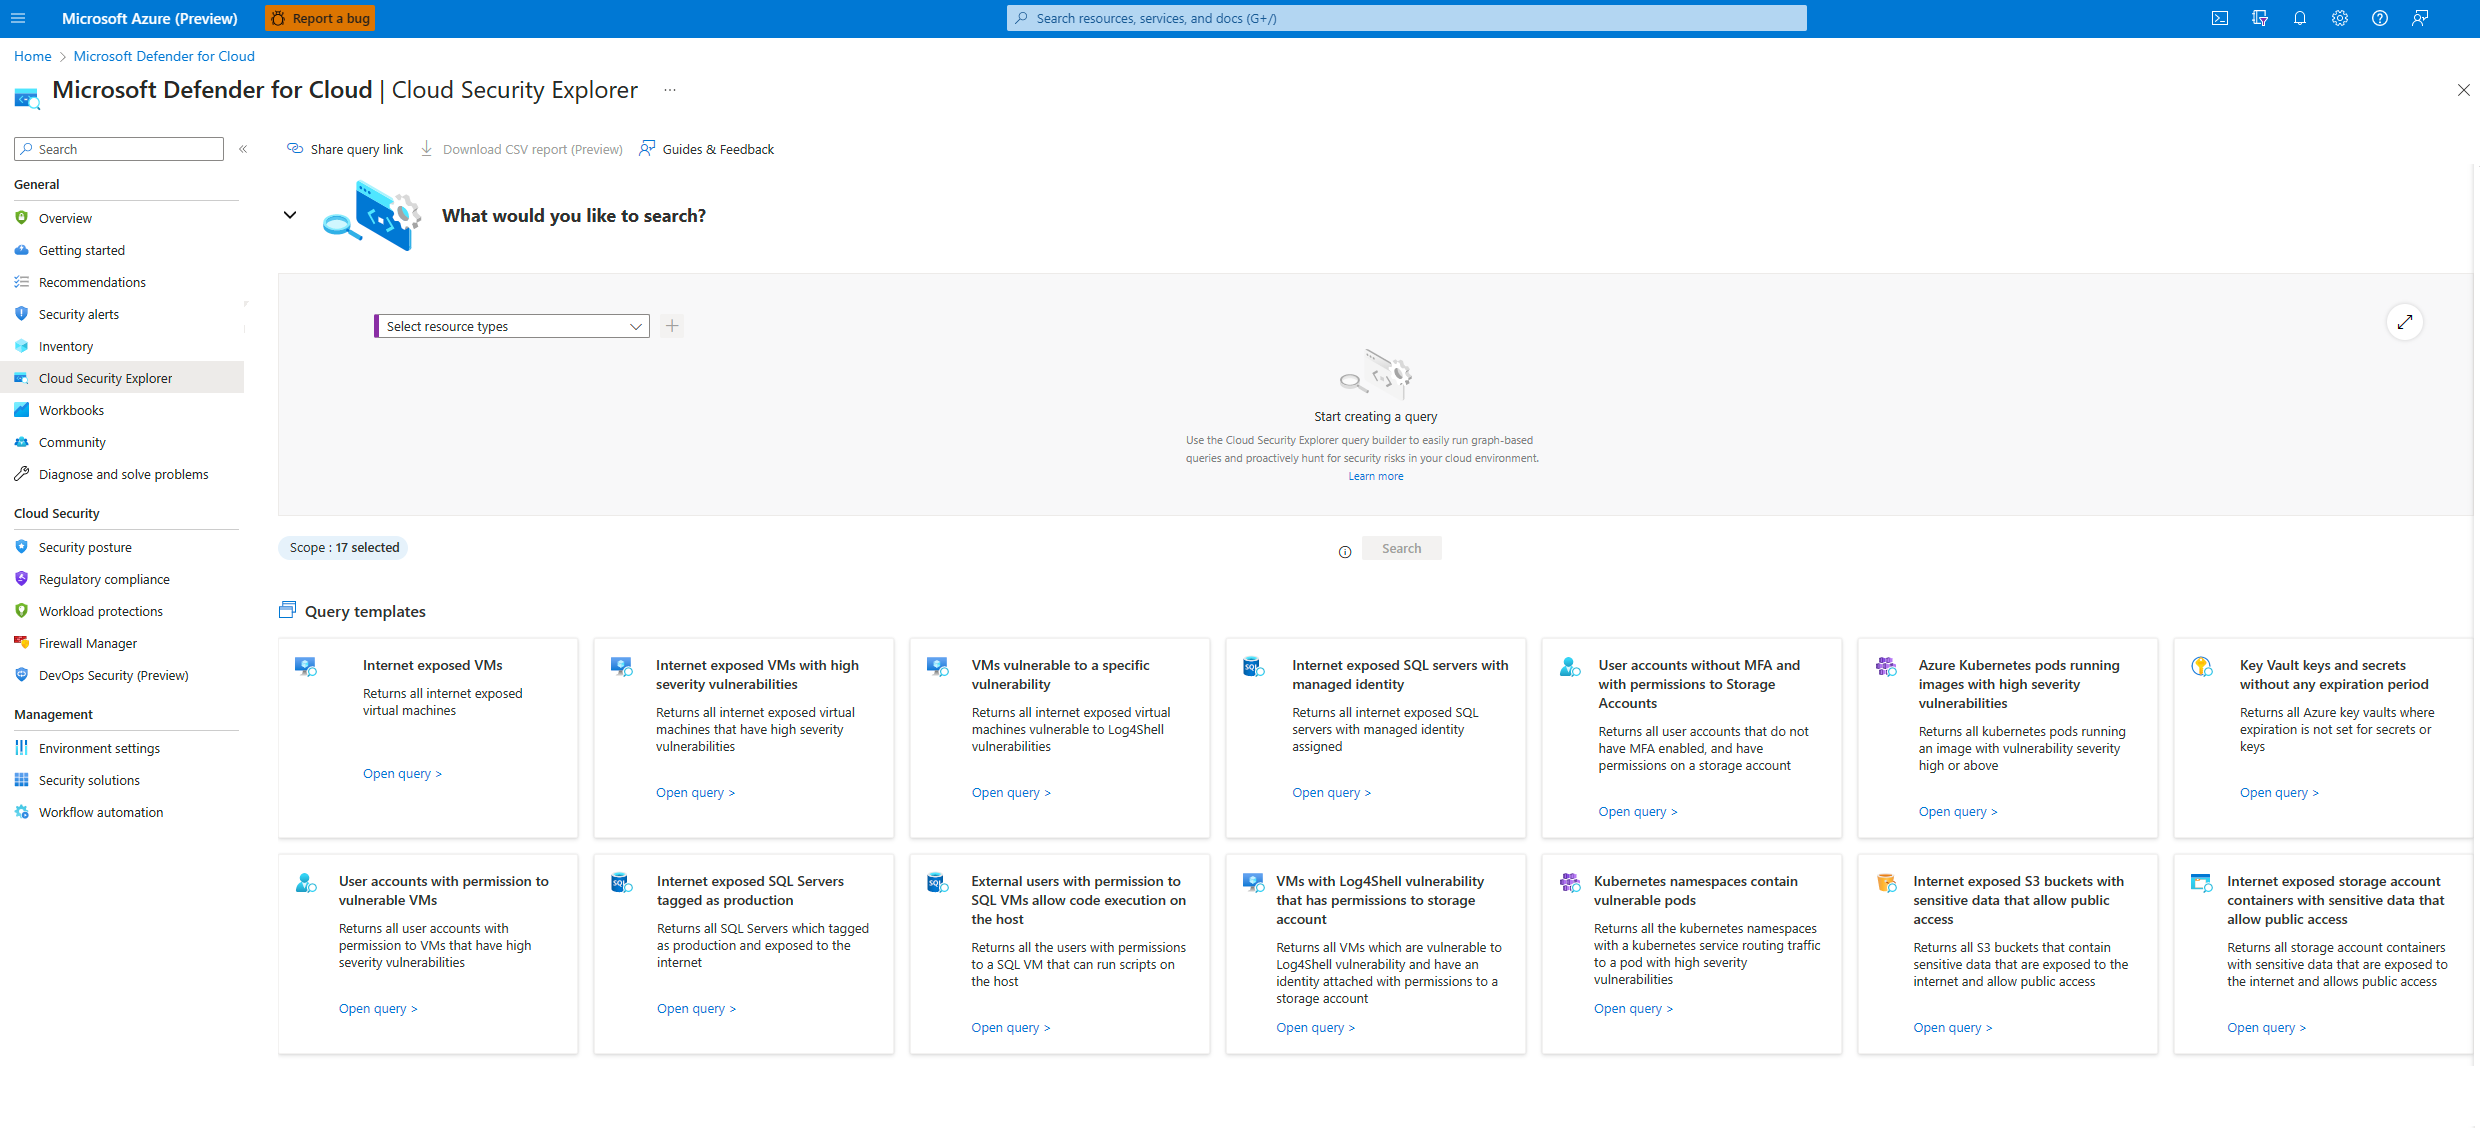Click the Cloud Security Explorer icon
Viewport: 2480px width, 1128px height.
pyautogui.click(x=22, y=378)
